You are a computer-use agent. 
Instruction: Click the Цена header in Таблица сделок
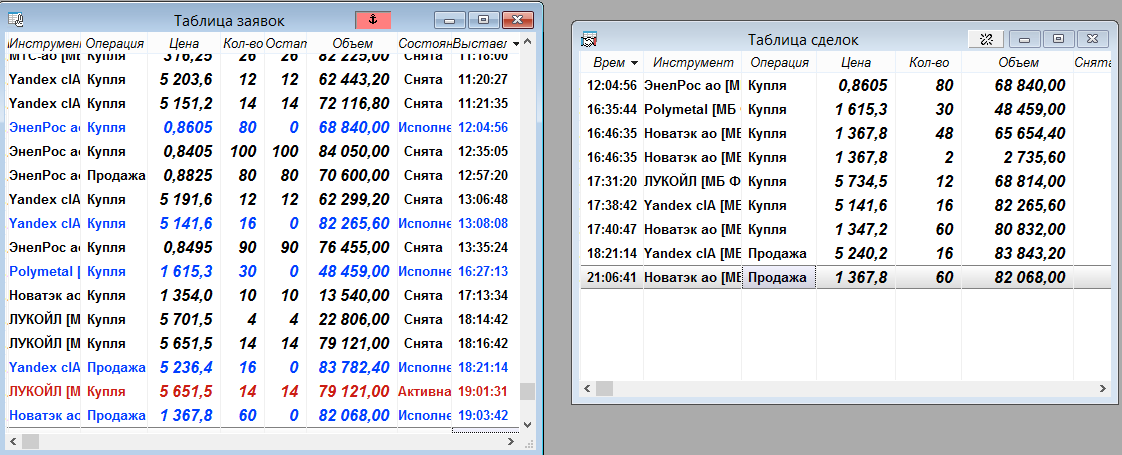tap(856, 63)
